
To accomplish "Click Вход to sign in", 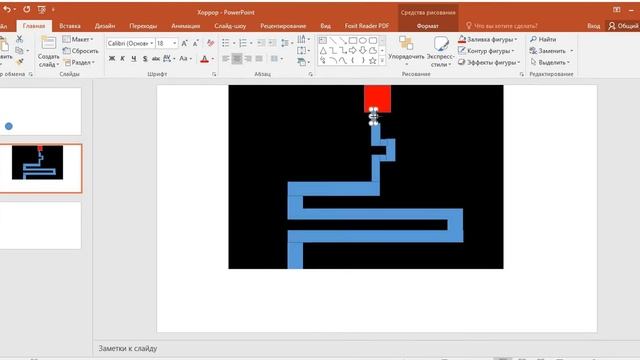I will coord(593,26).
